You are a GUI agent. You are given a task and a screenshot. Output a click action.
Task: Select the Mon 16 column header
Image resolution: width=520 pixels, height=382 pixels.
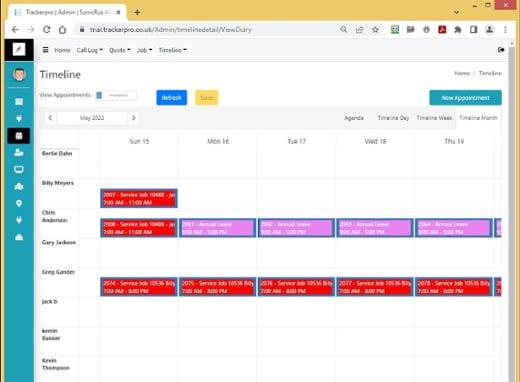coord(218,141)
